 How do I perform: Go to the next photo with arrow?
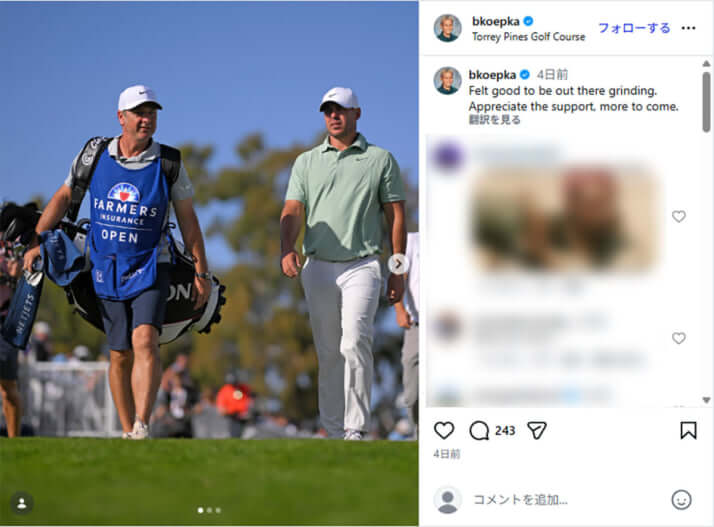[x=398, y=263]
